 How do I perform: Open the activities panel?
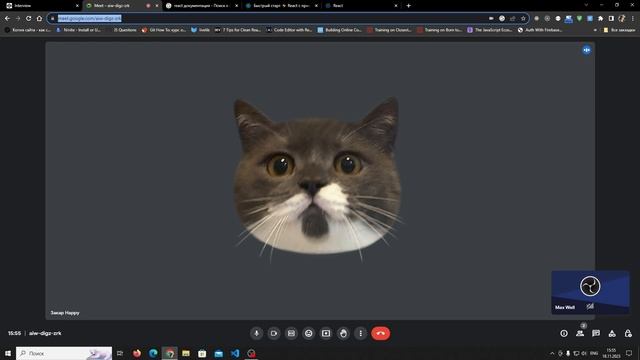point(612,333)
